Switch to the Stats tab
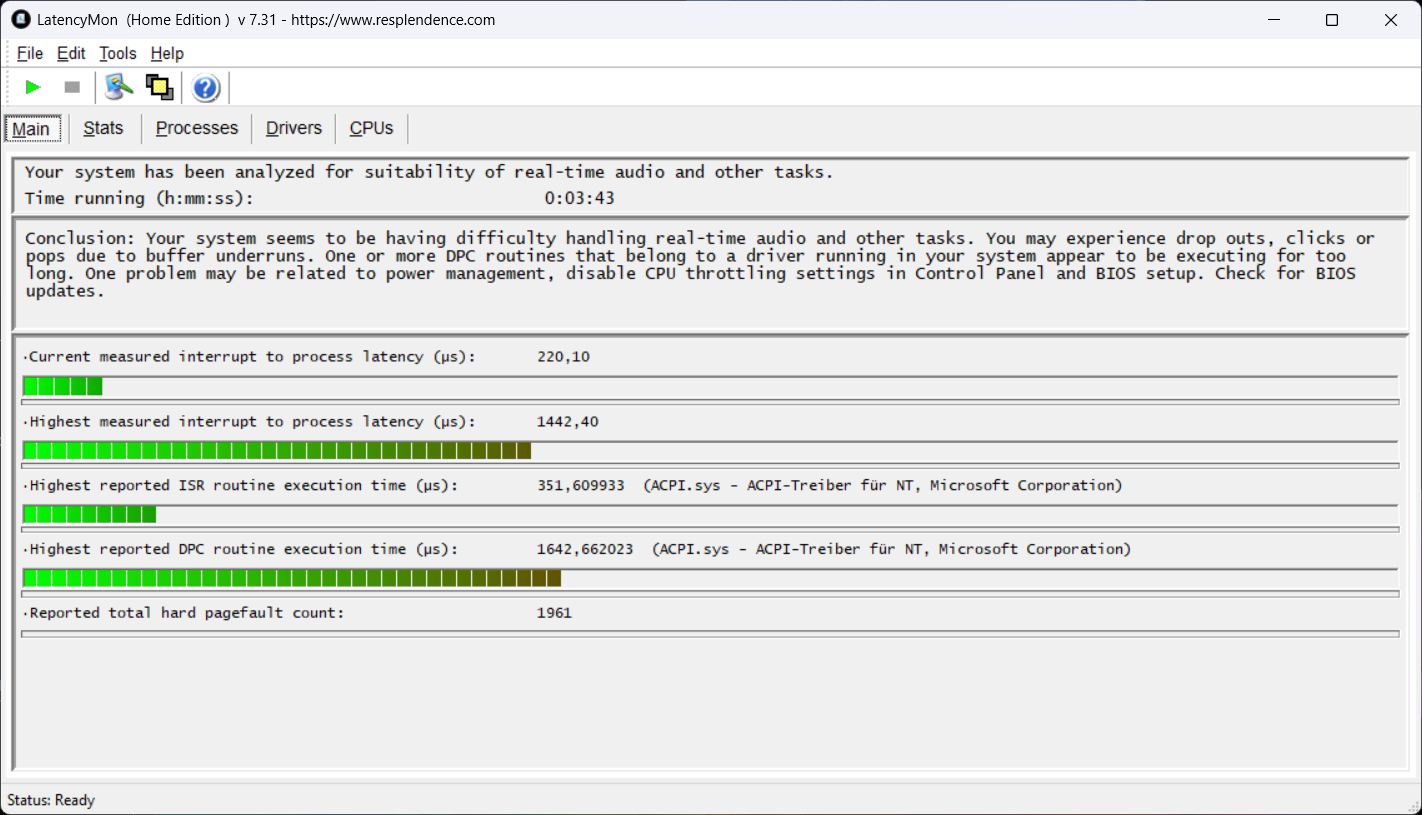This screenshot has height=815, width=1422. click(x=103, y=128)
